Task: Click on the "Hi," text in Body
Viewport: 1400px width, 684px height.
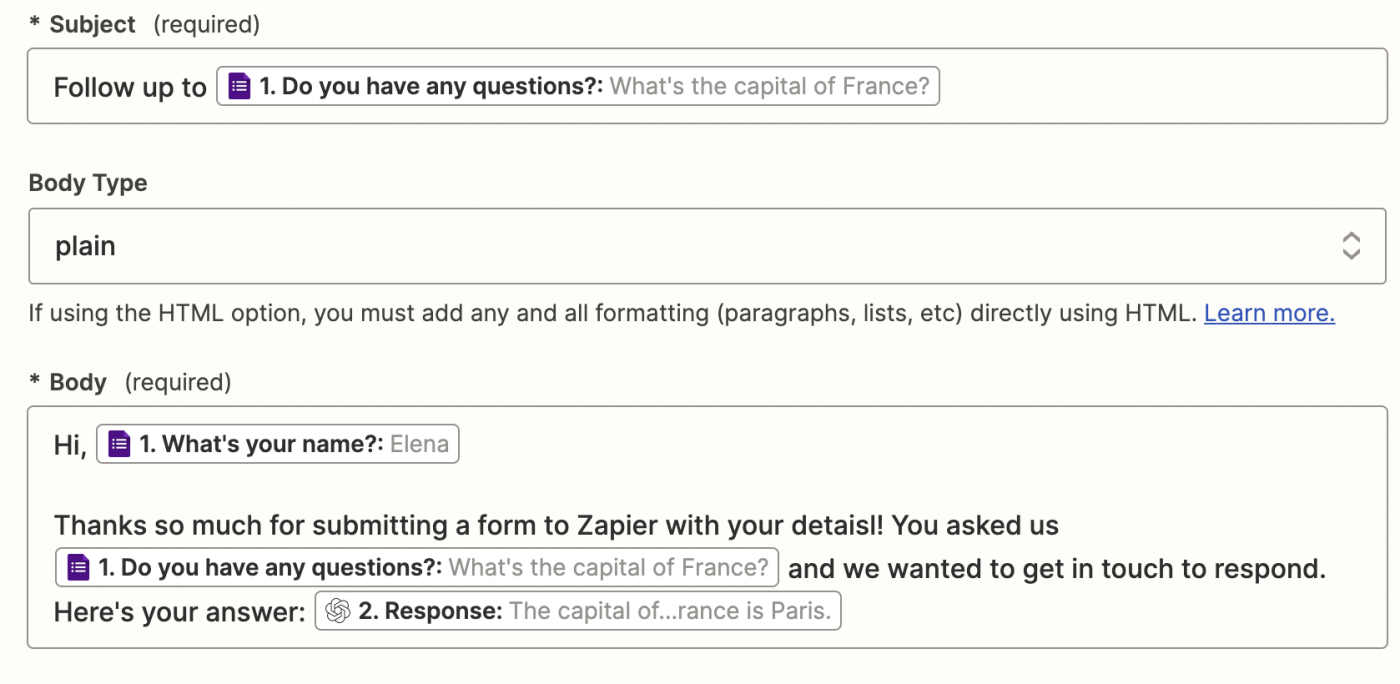Action: pos(70,445)
